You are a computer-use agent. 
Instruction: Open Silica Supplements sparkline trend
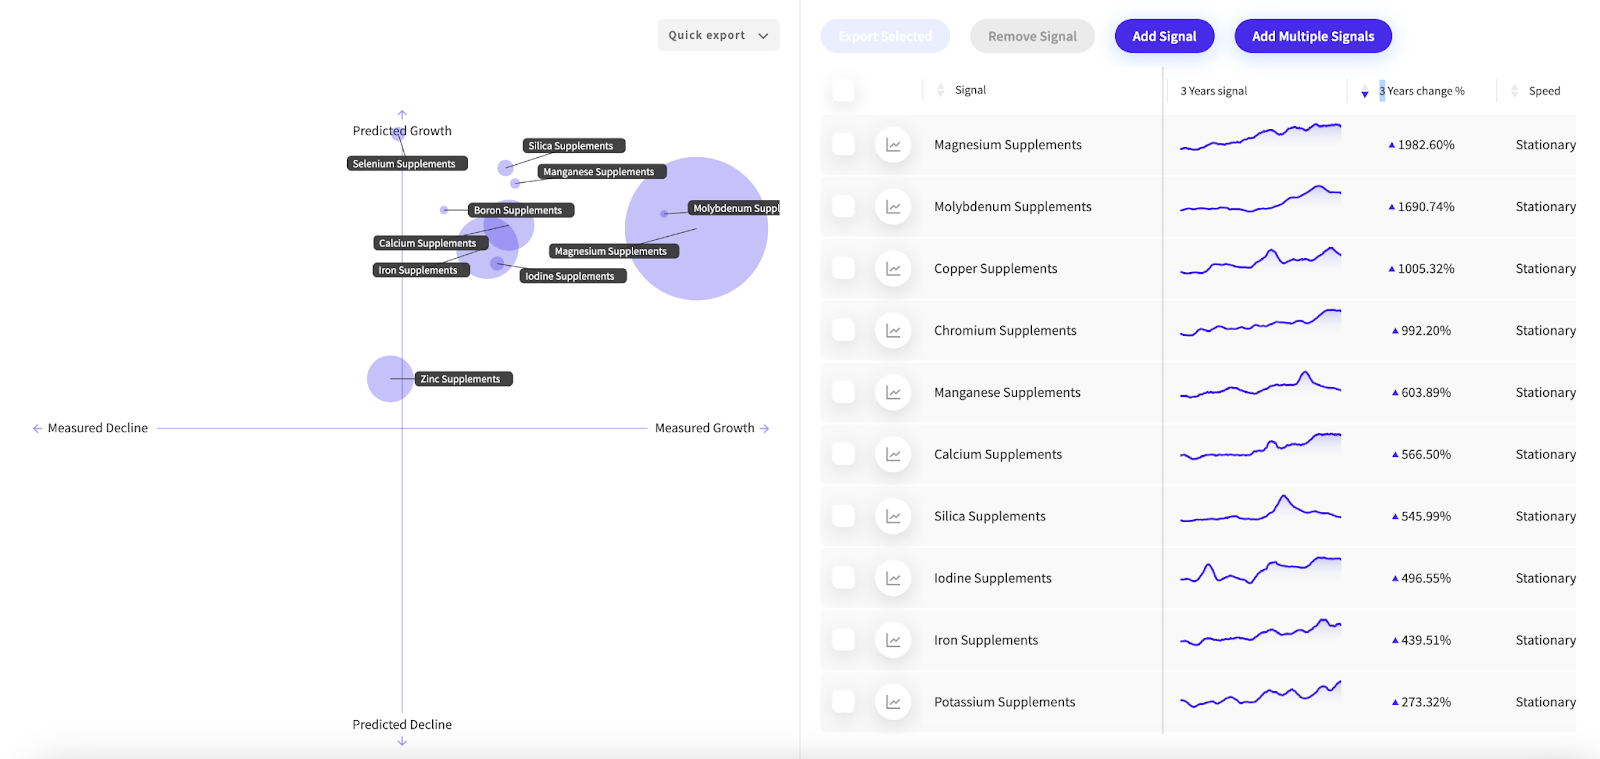pyautogui.click(x=1260, y=509)
